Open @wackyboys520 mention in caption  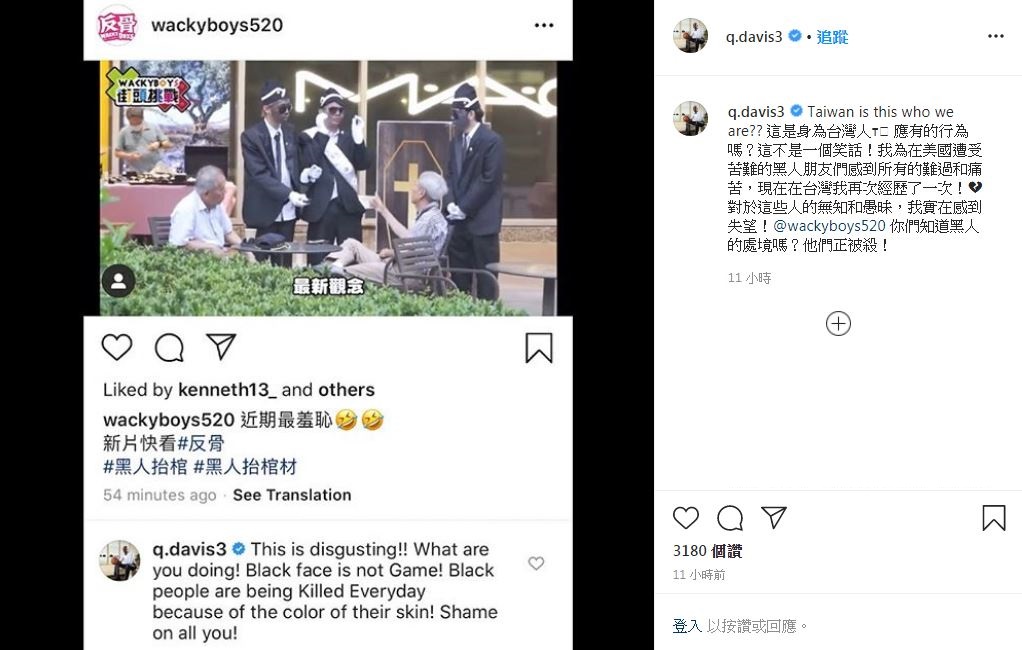[x=829, y=226]
